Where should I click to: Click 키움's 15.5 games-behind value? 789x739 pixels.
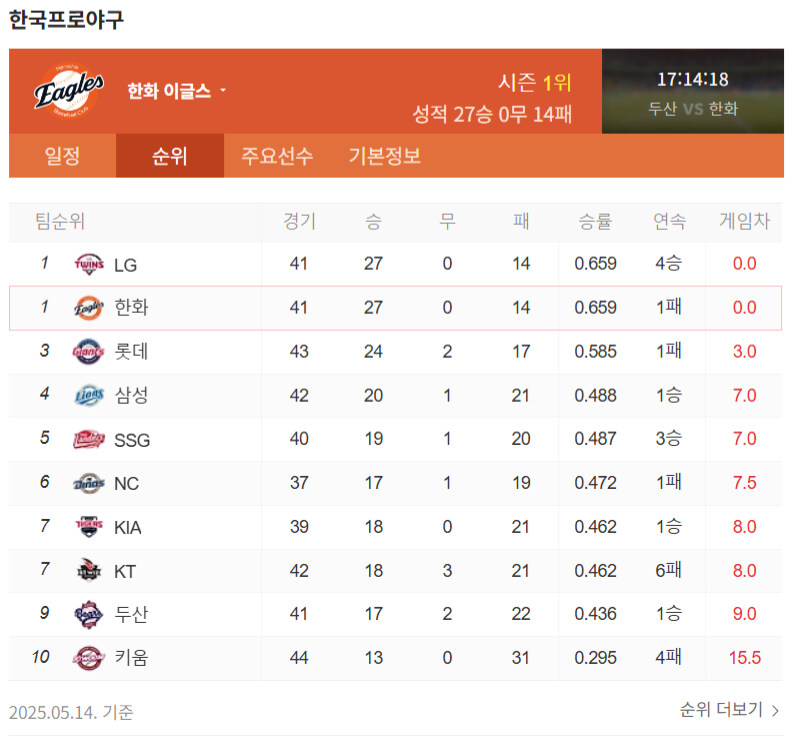pyautogui.click(x=745, y=658)
